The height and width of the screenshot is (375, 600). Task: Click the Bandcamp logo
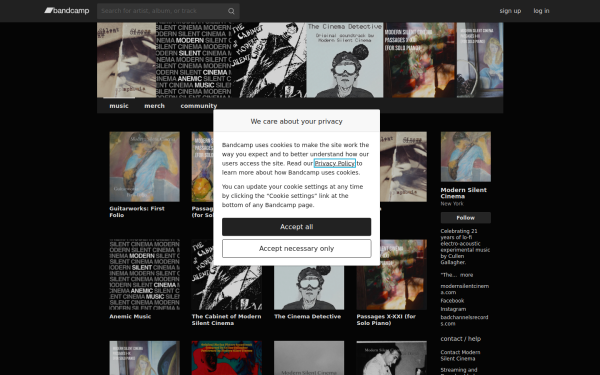tap(67, 11)
